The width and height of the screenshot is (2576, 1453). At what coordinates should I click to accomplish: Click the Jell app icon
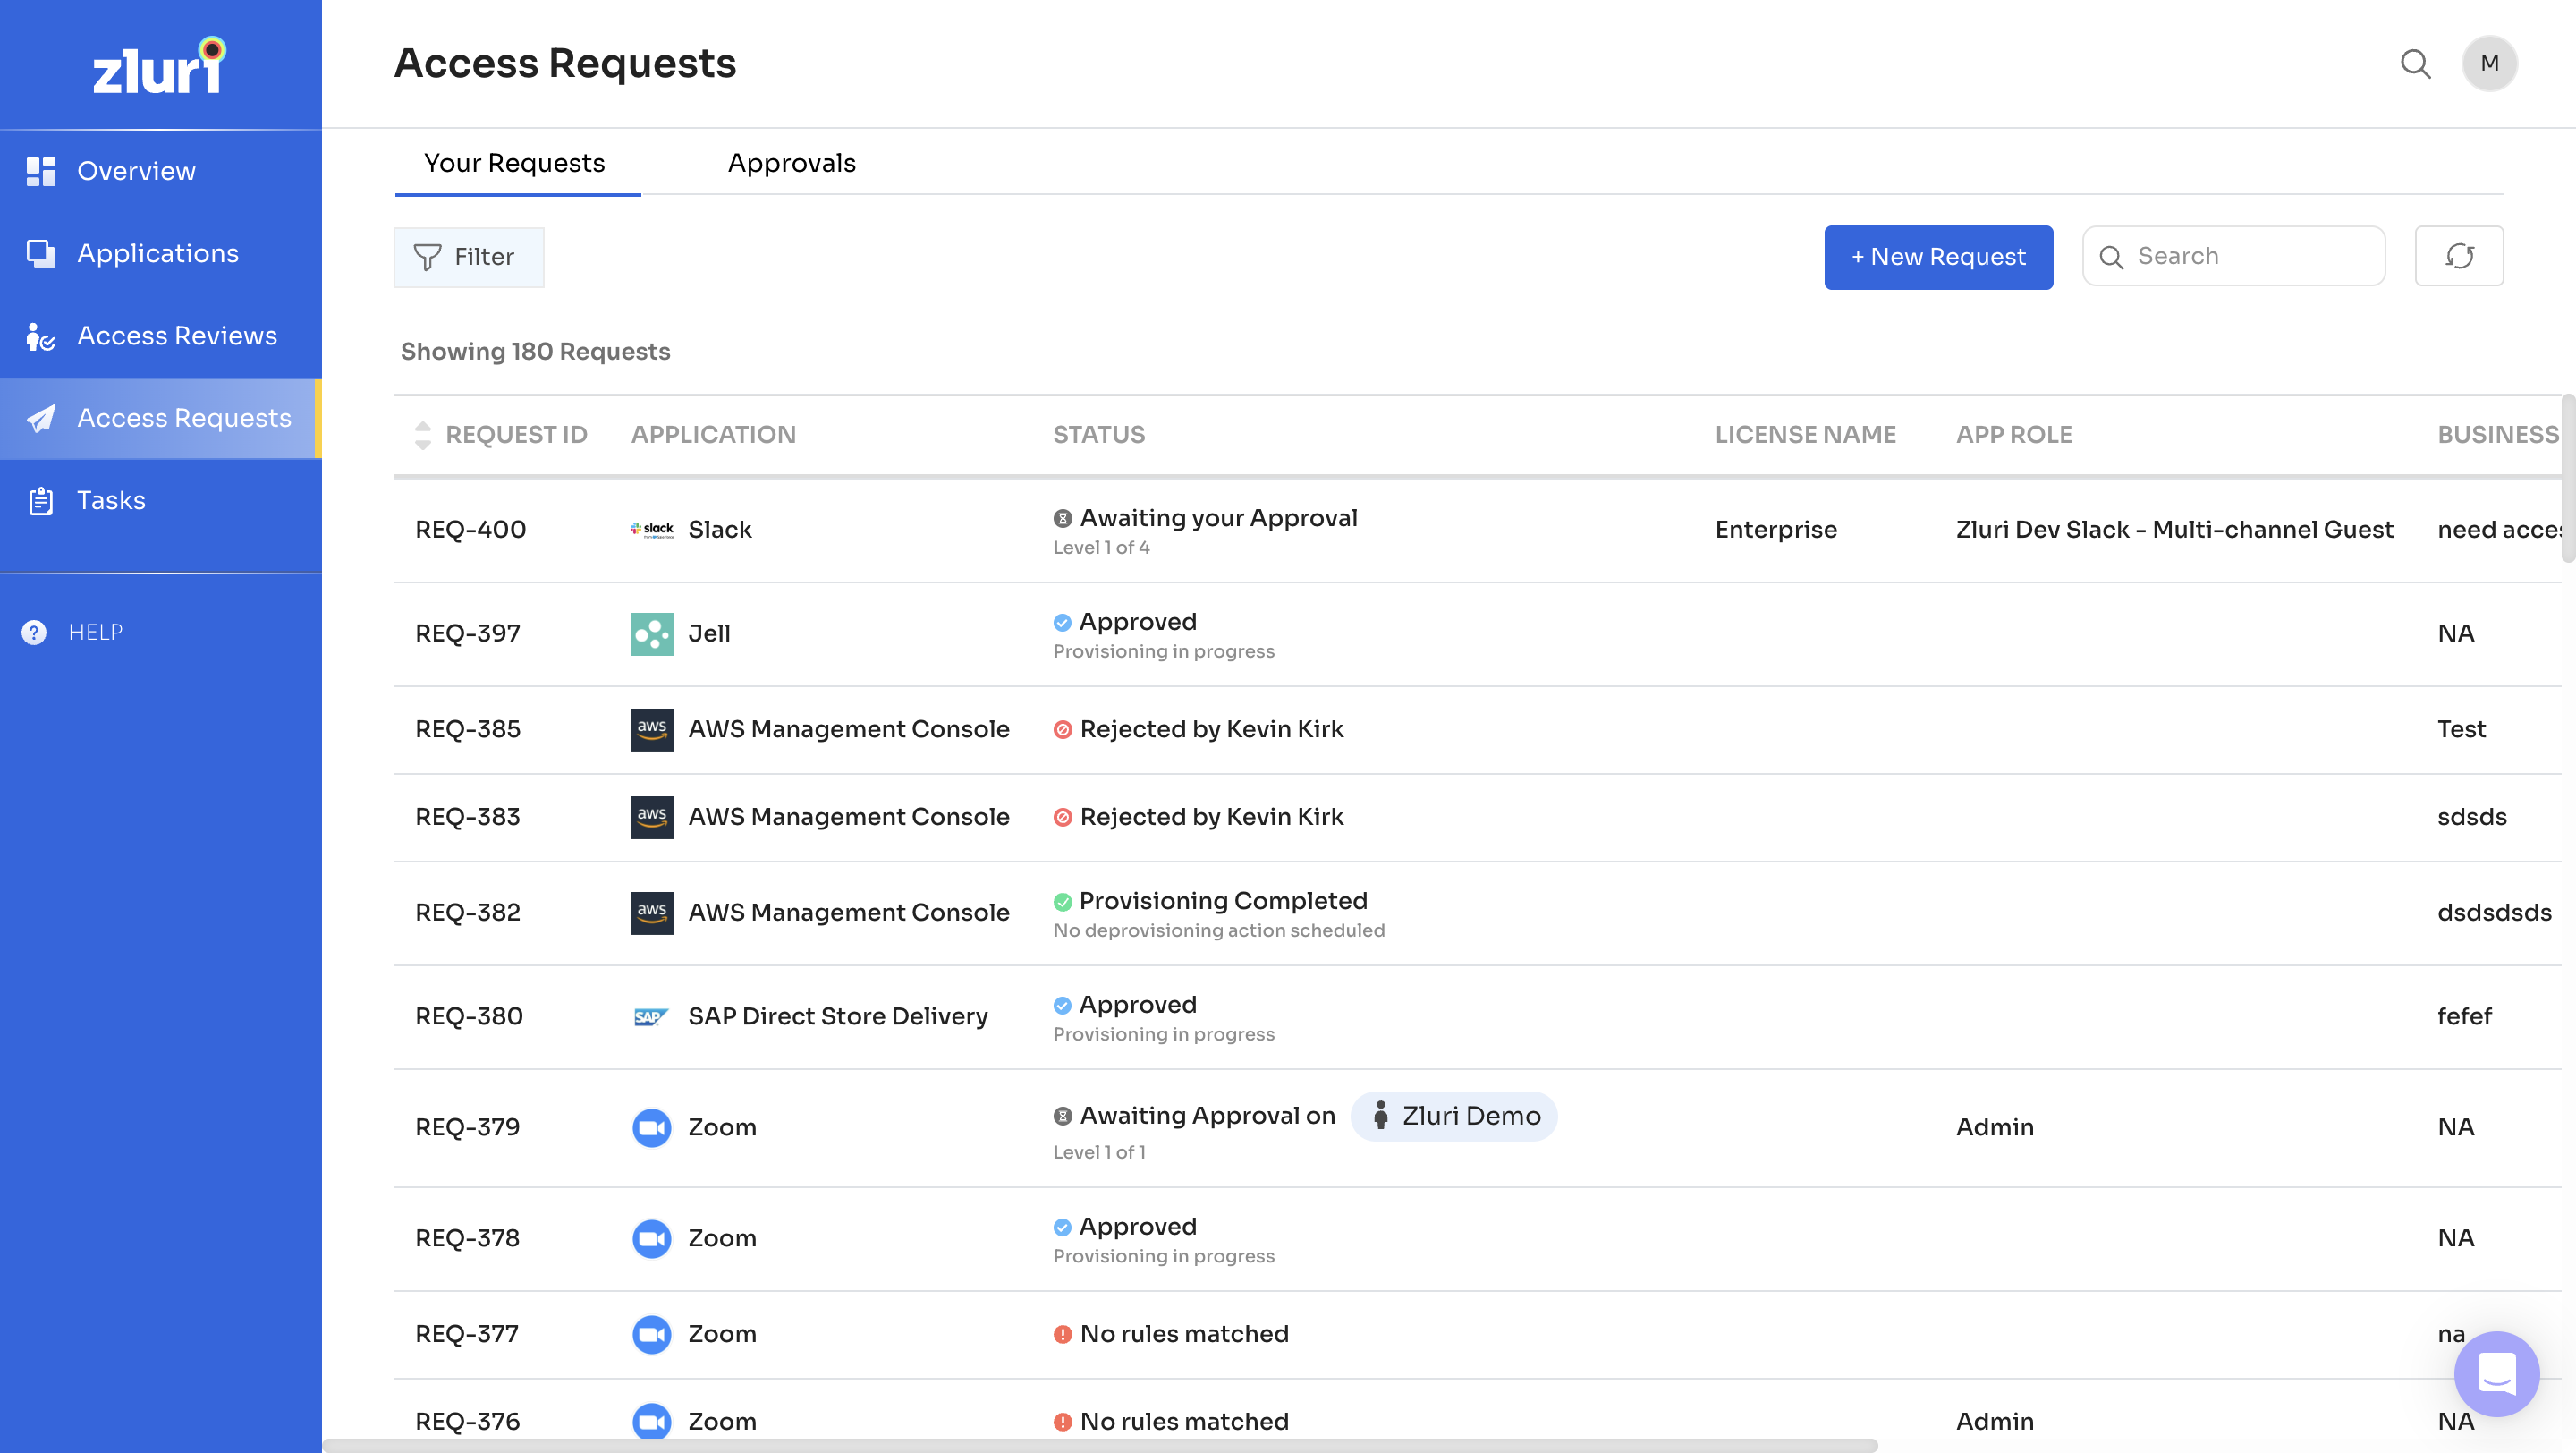[x=652, y=634]
